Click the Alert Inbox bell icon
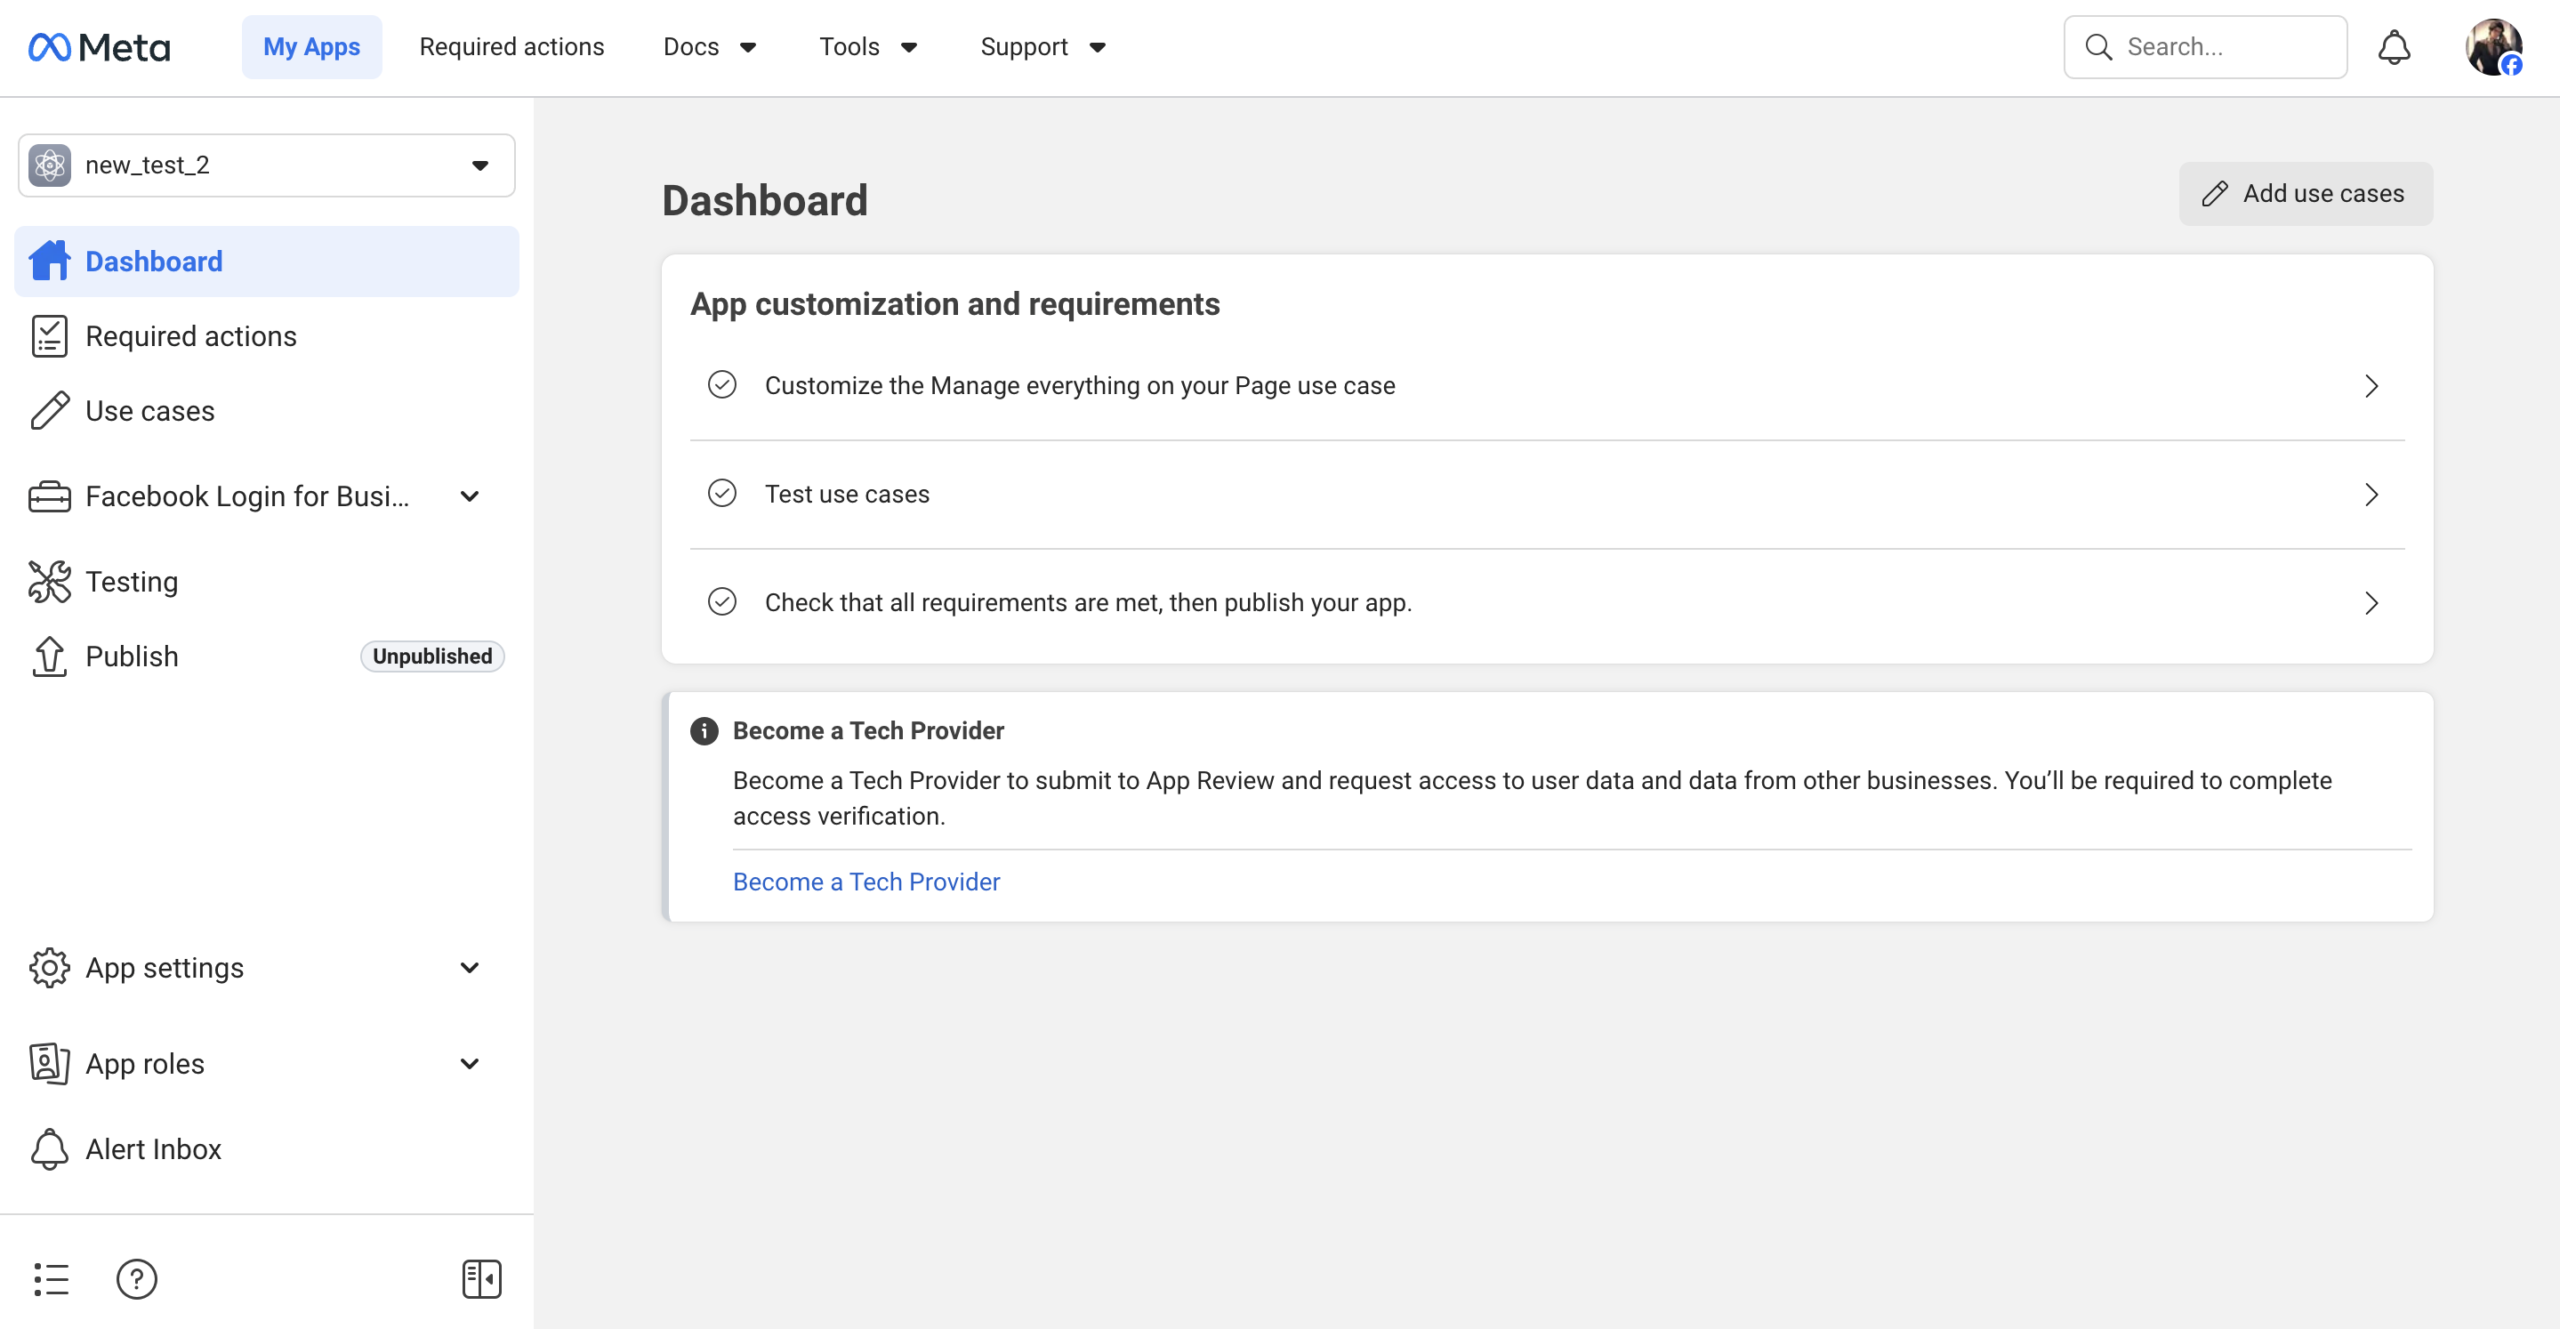The height and width of the screenshot is (1329, 2560). coord(49,1149)
